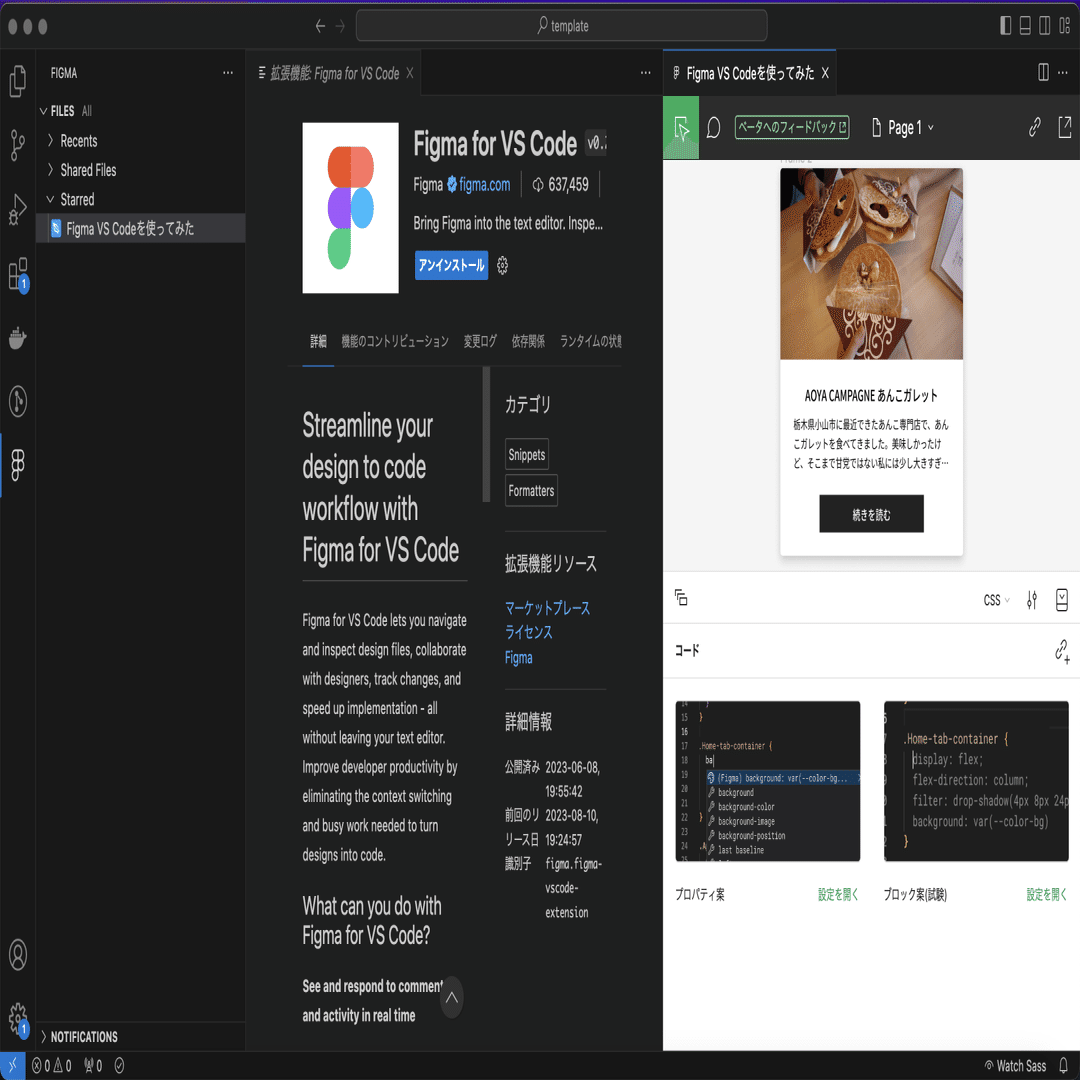
Task: Click the food photo in the design
Action: click(871, 264)
